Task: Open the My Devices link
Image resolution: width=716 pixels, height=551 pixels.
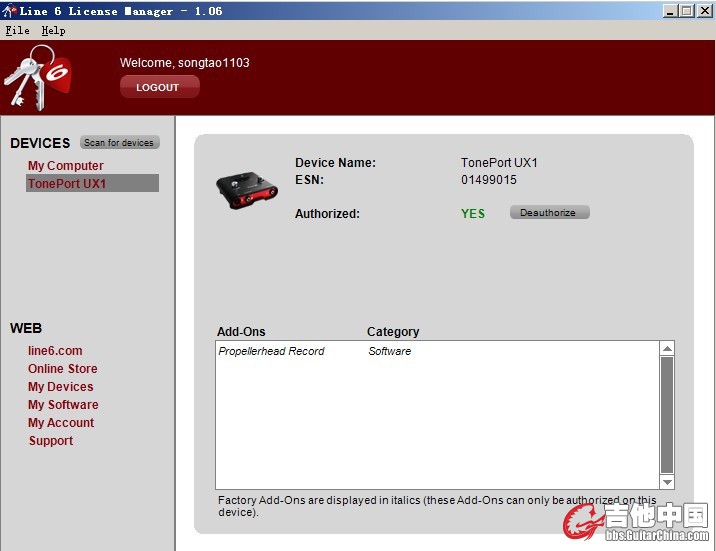Action: point(60,387)
